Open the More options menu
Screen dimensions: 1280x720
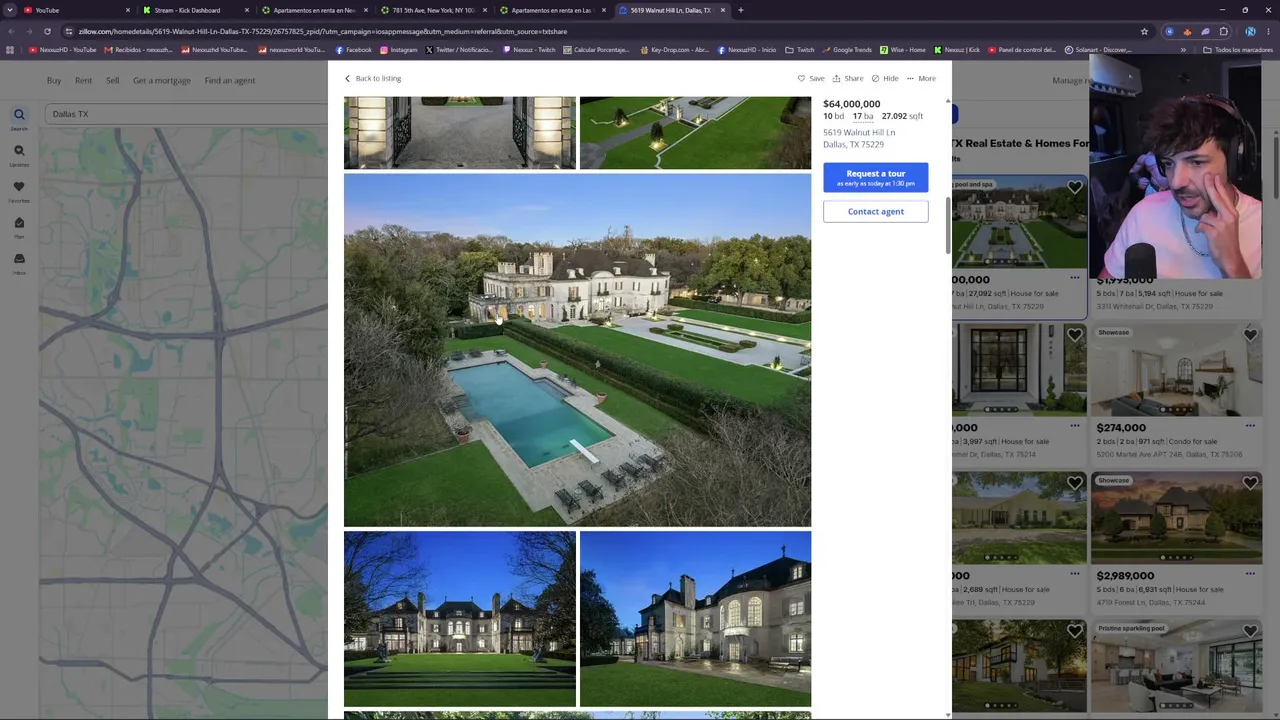tap(921, 78)
